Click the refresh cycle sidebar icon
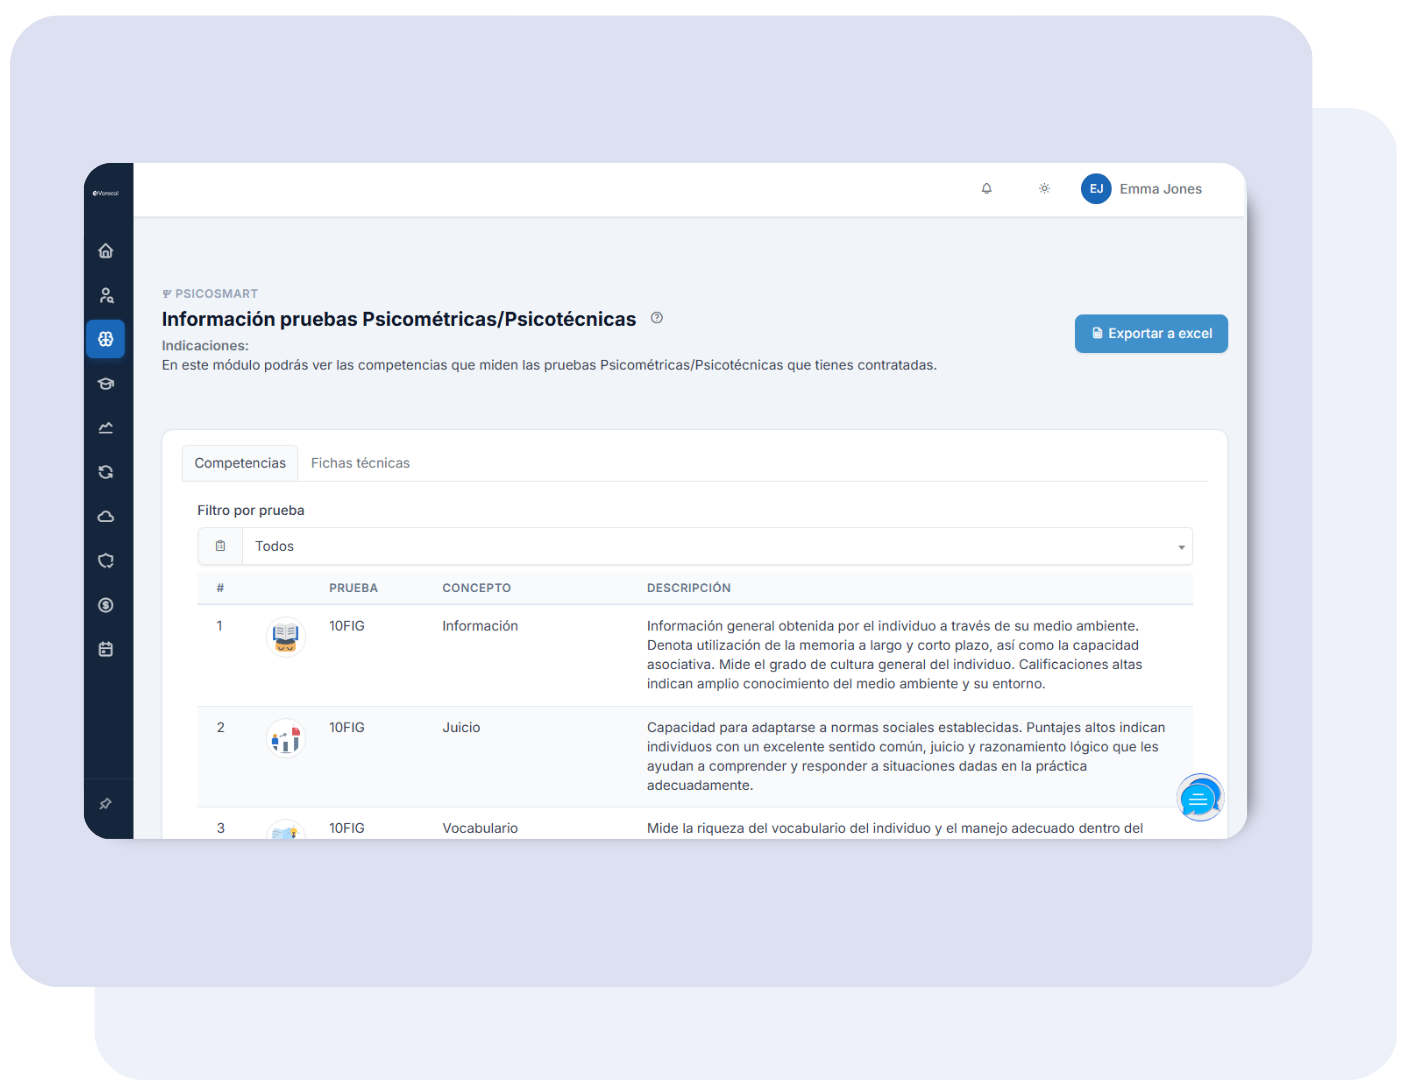Image resolution: width=1408 pixels, height=1080 pixels. (x=106, y=472)
